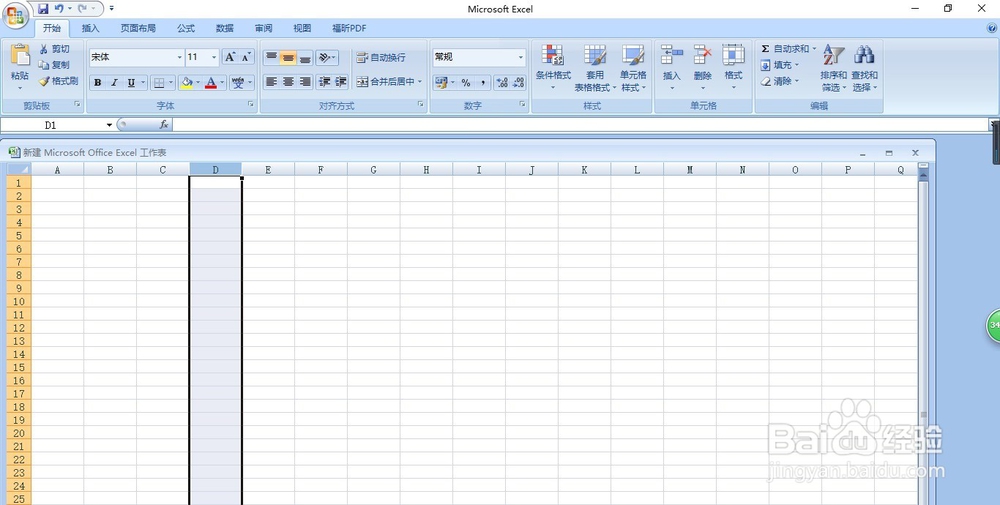Save the workbook from quick access toolbar

(x=43, y=9)
